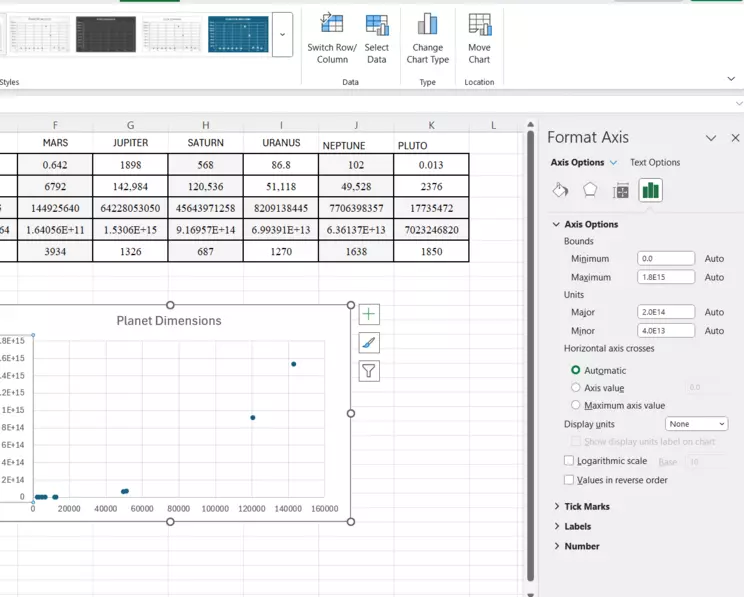Screen dimensions: 744x597
Task: Select the Automatic radio button
Action: point(576,370)
